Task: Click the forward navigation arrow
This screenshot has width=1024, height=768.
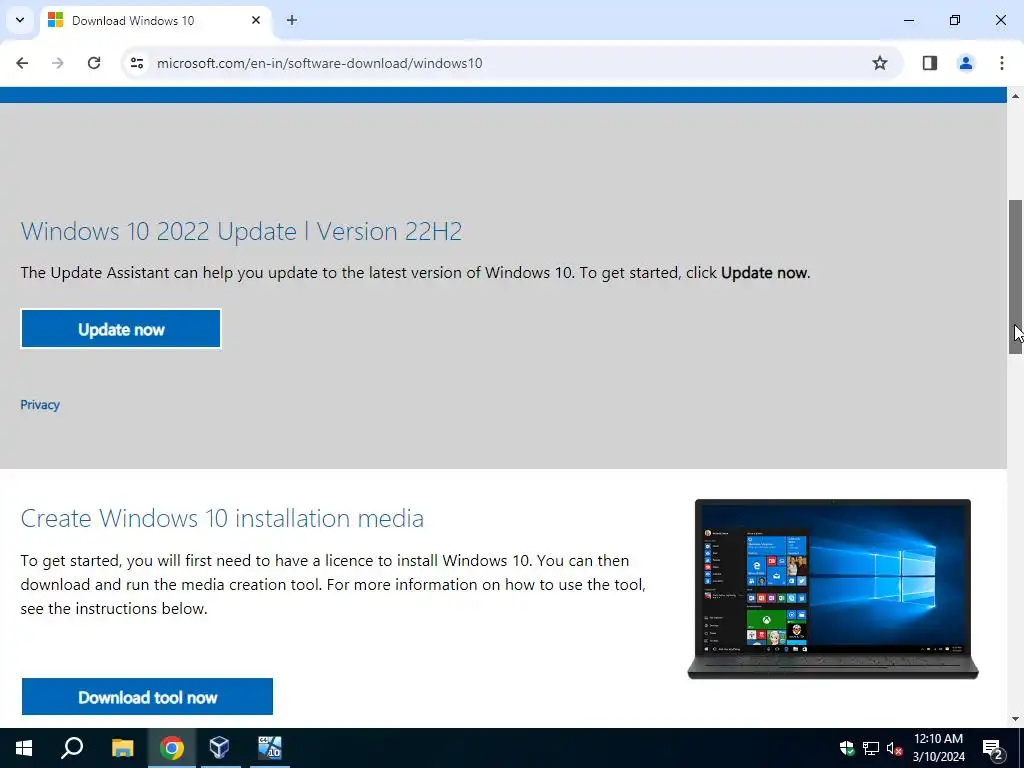Action: [58, 63]
